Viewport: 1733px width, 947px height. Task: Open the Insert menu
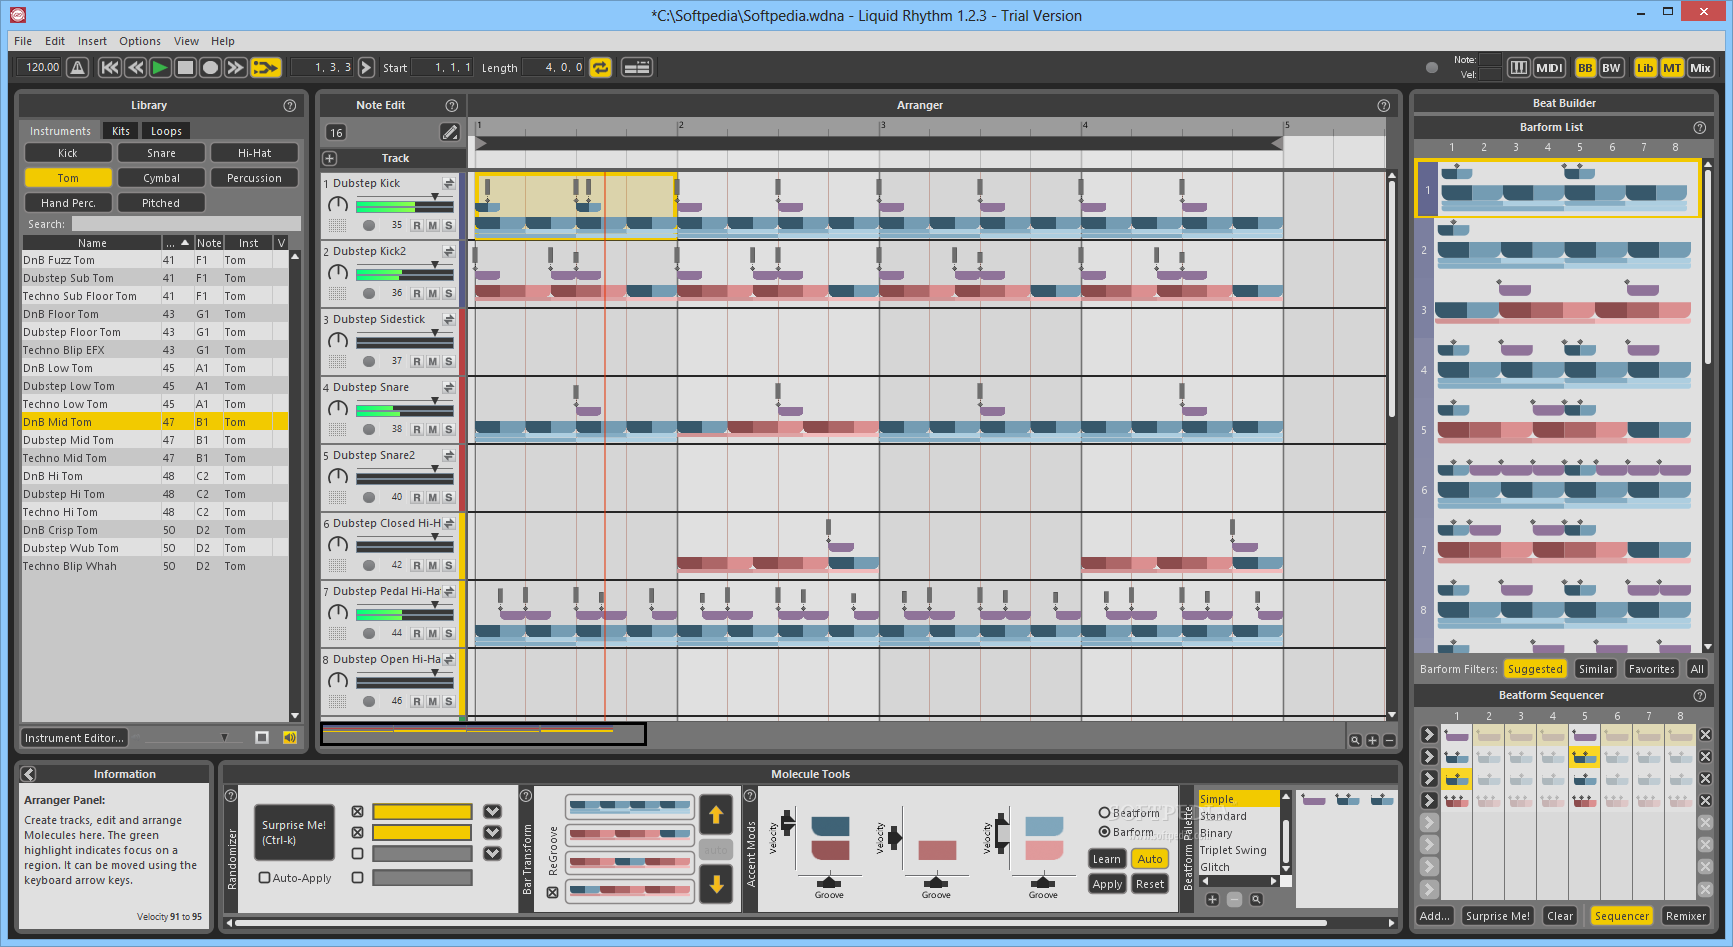pyautogui.click(x=92, y=41)
